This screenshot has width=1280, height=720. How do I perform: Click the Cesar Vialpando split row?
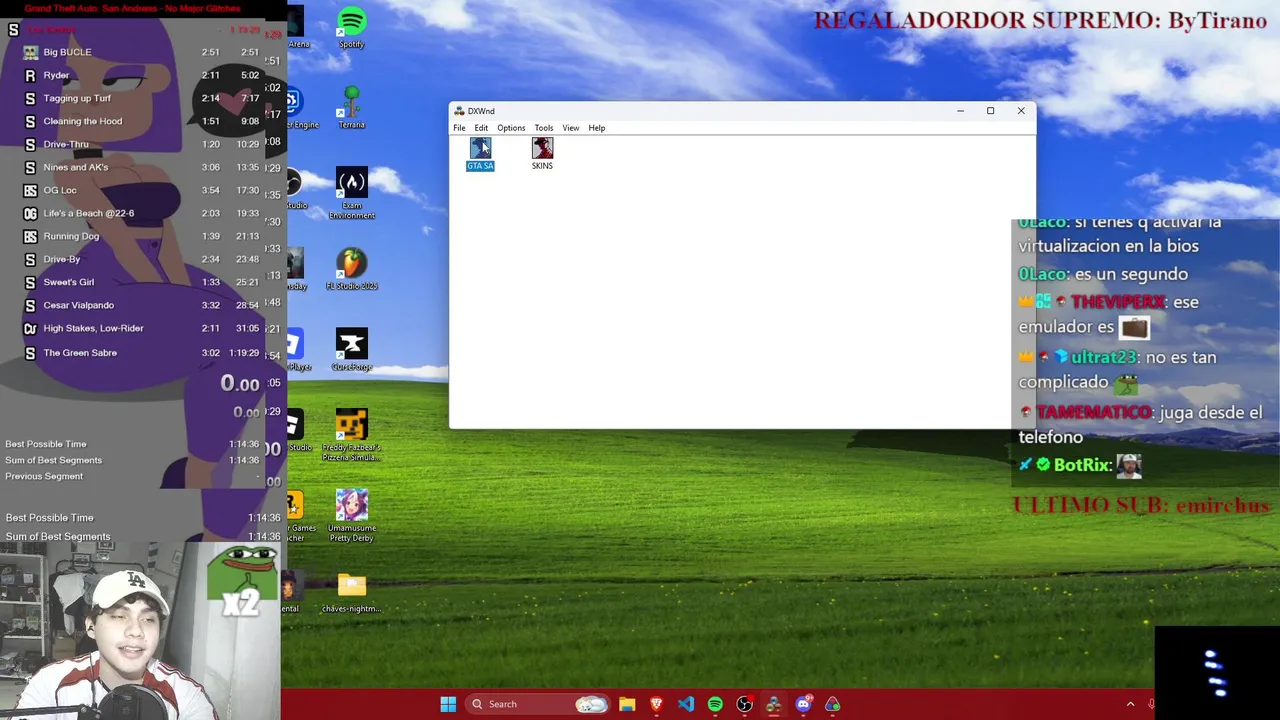[x=140, y=305]
